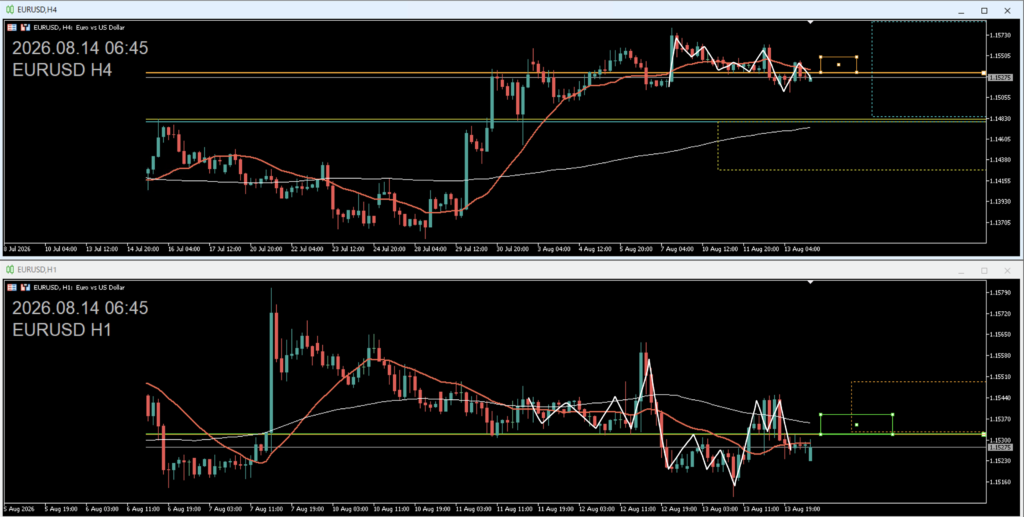Click the green horizontal line's right end handle
This screenshot has width=1024, height=517.
[984, 434]
